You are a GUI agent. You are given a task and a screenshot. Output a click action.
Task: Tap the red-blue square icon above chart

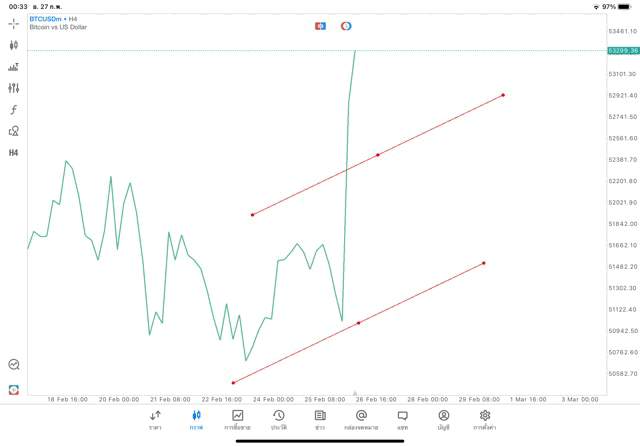point(320,25)
